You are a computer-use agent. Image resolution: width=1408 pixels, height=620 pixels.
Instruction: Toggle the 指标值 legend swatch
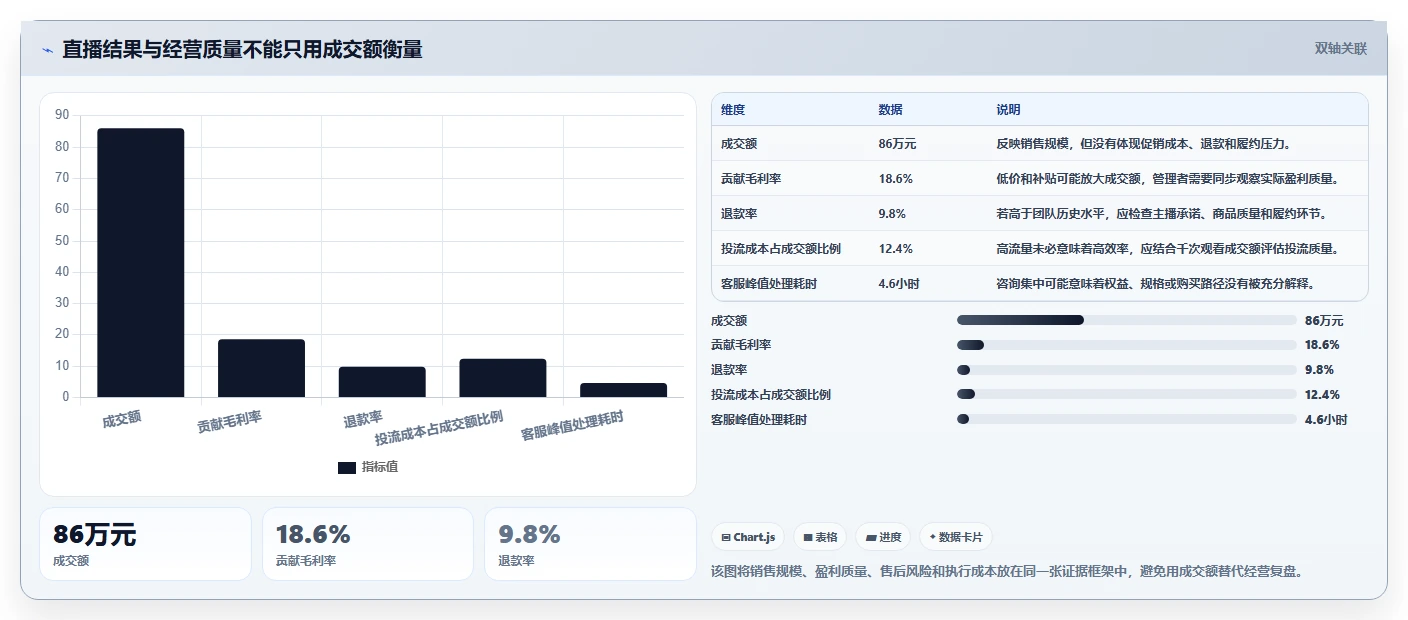pos(346,467)
